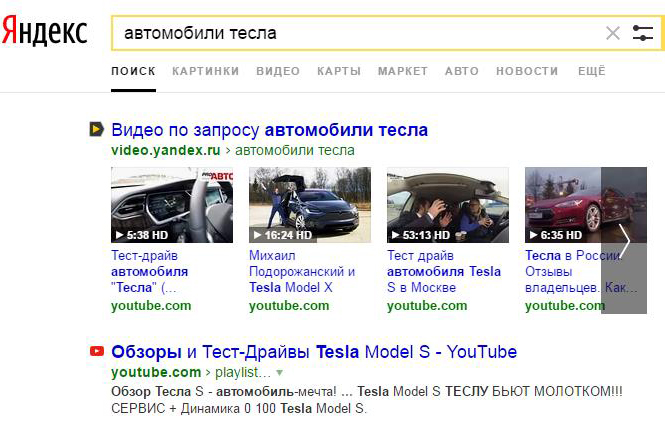Click the red YouTube favicon

(x=97, y=351)
